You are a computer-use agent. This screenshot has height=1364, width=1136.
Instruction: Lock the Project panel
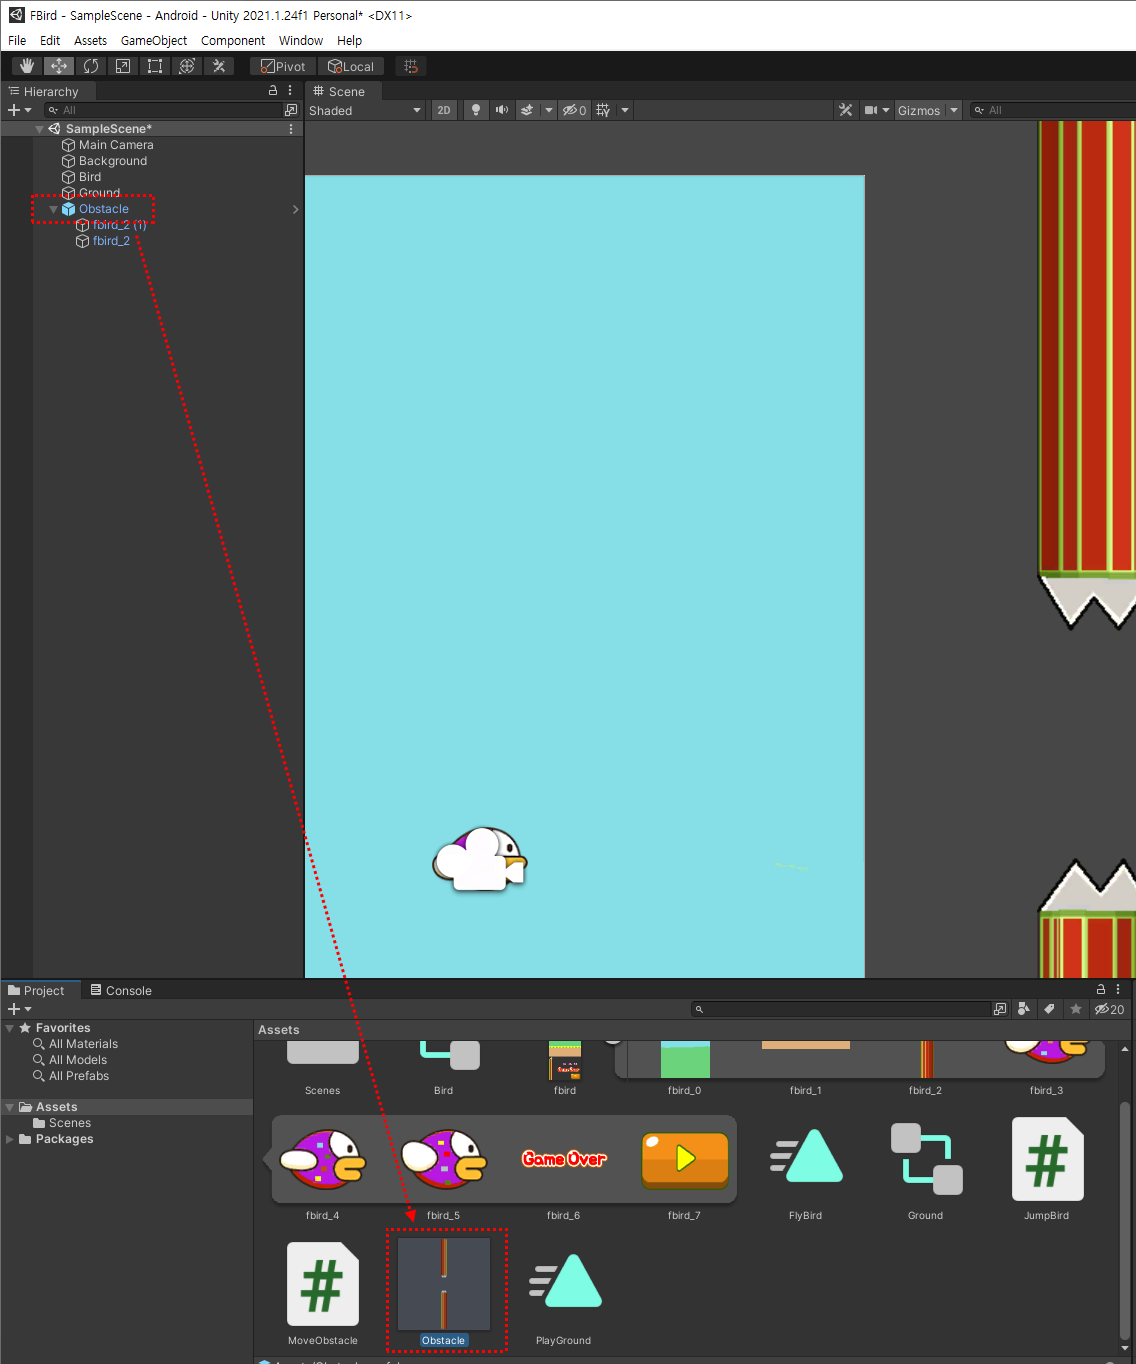(1101, 989)
